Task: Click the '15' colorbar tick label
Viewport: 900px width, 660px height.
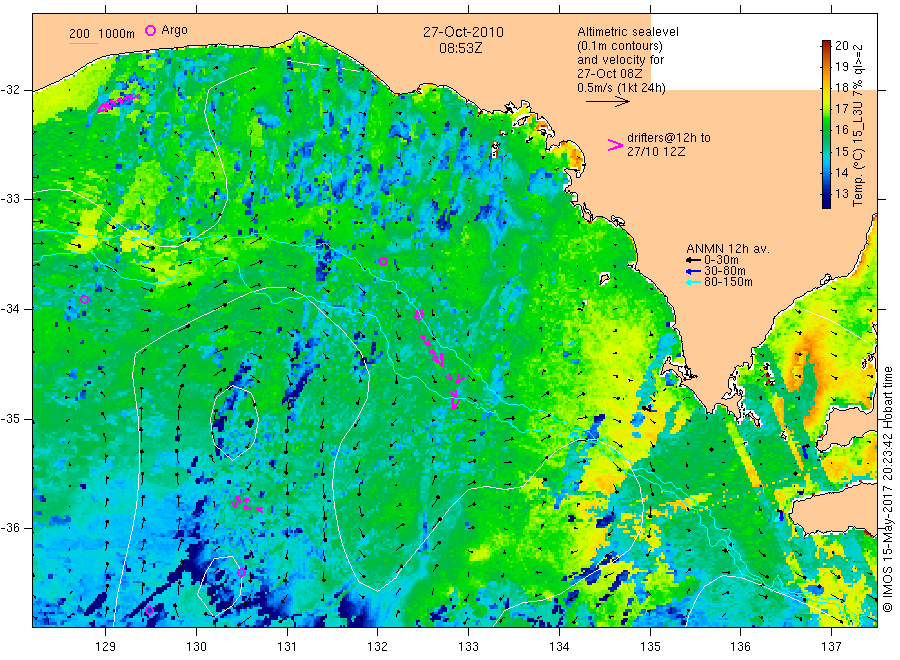Action: (x=841, y=152)
